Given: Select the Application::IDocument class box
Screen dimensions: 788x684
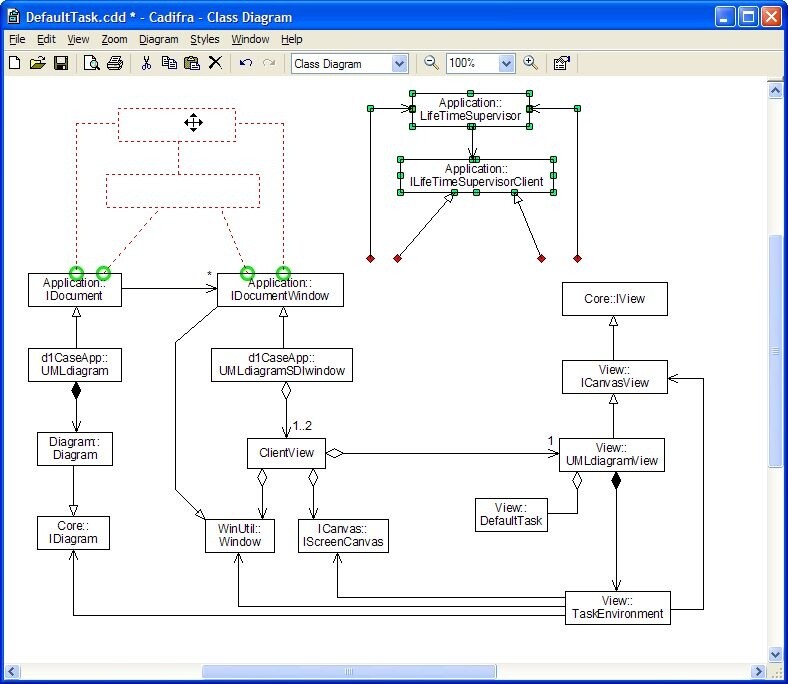Looking at the screenshot, I should [75, 289].
